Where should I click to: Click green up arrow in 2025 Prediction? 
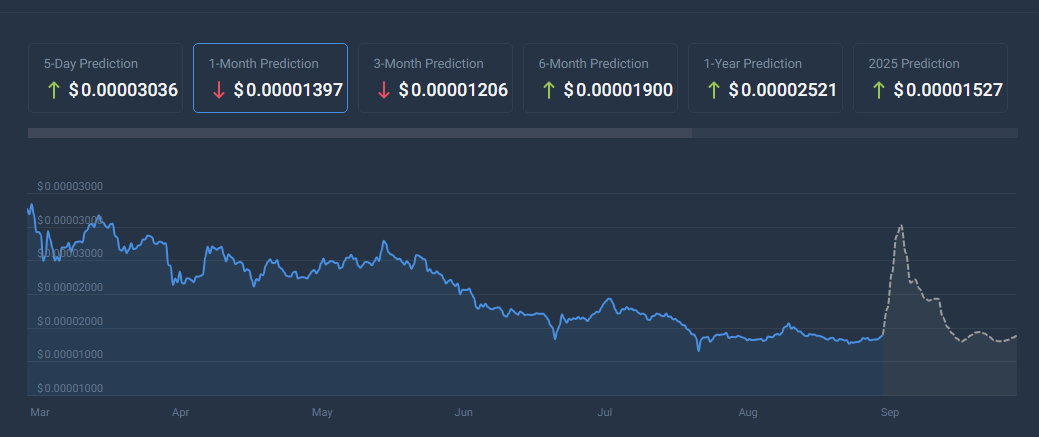click(x=879, y=90)
